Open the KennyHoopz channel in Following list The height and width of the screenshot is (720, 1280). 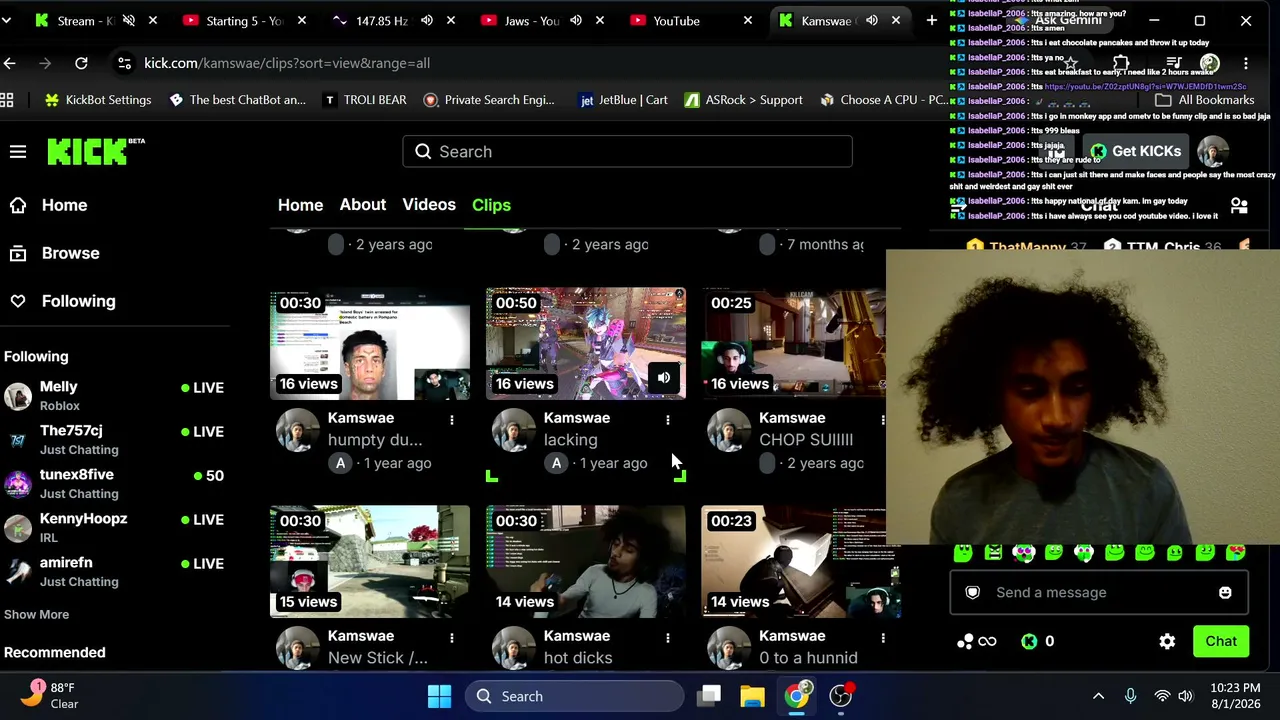(x=117, y=528)
